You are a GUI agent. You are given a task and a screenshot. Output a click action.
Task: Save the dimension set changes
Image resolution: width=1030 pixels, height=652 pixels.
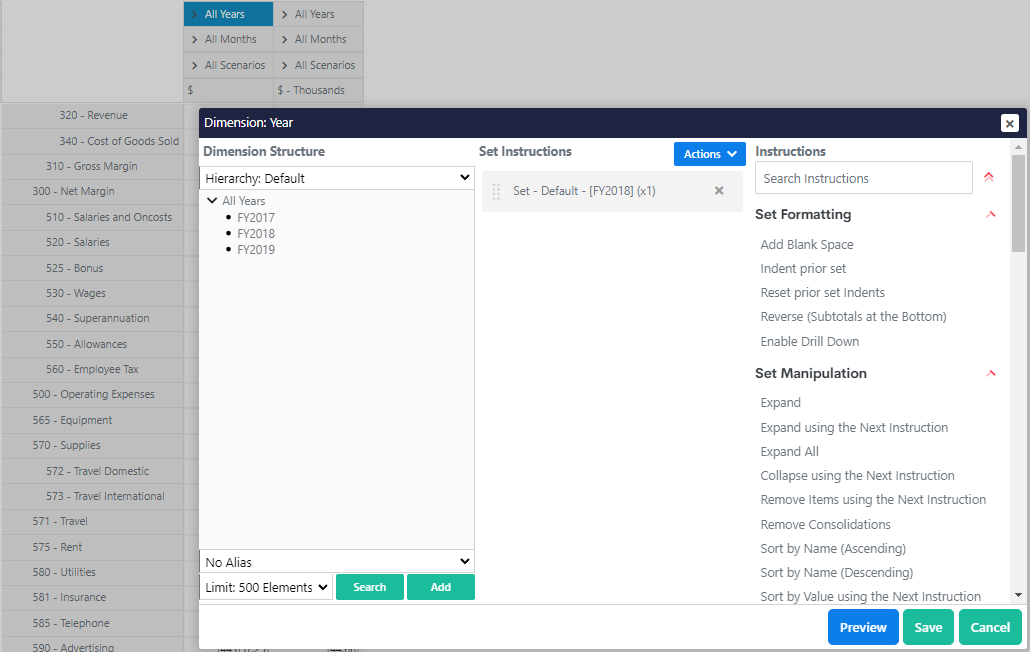[928, 627]
